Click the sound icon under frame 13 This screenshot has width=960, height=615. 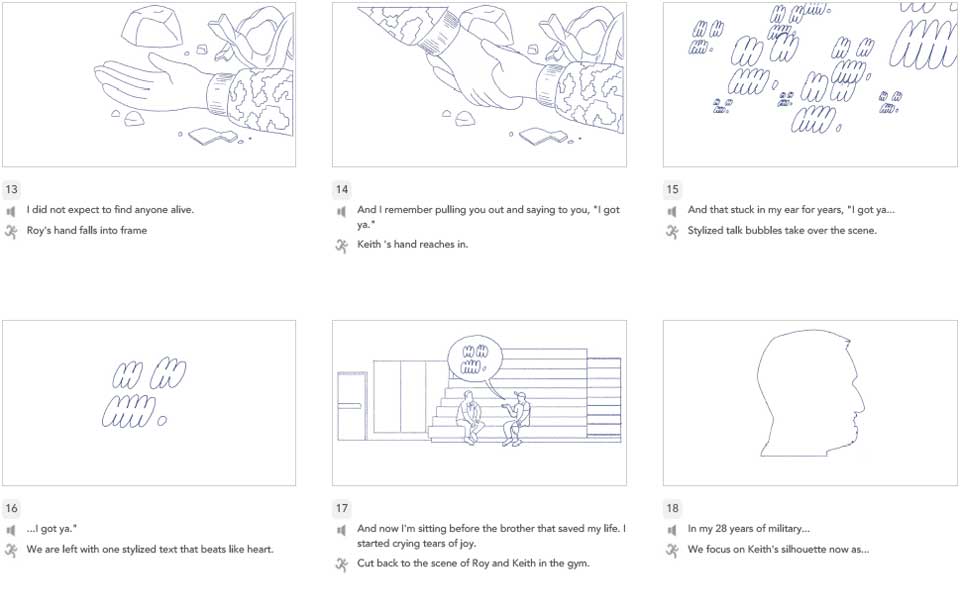(10, 211)
